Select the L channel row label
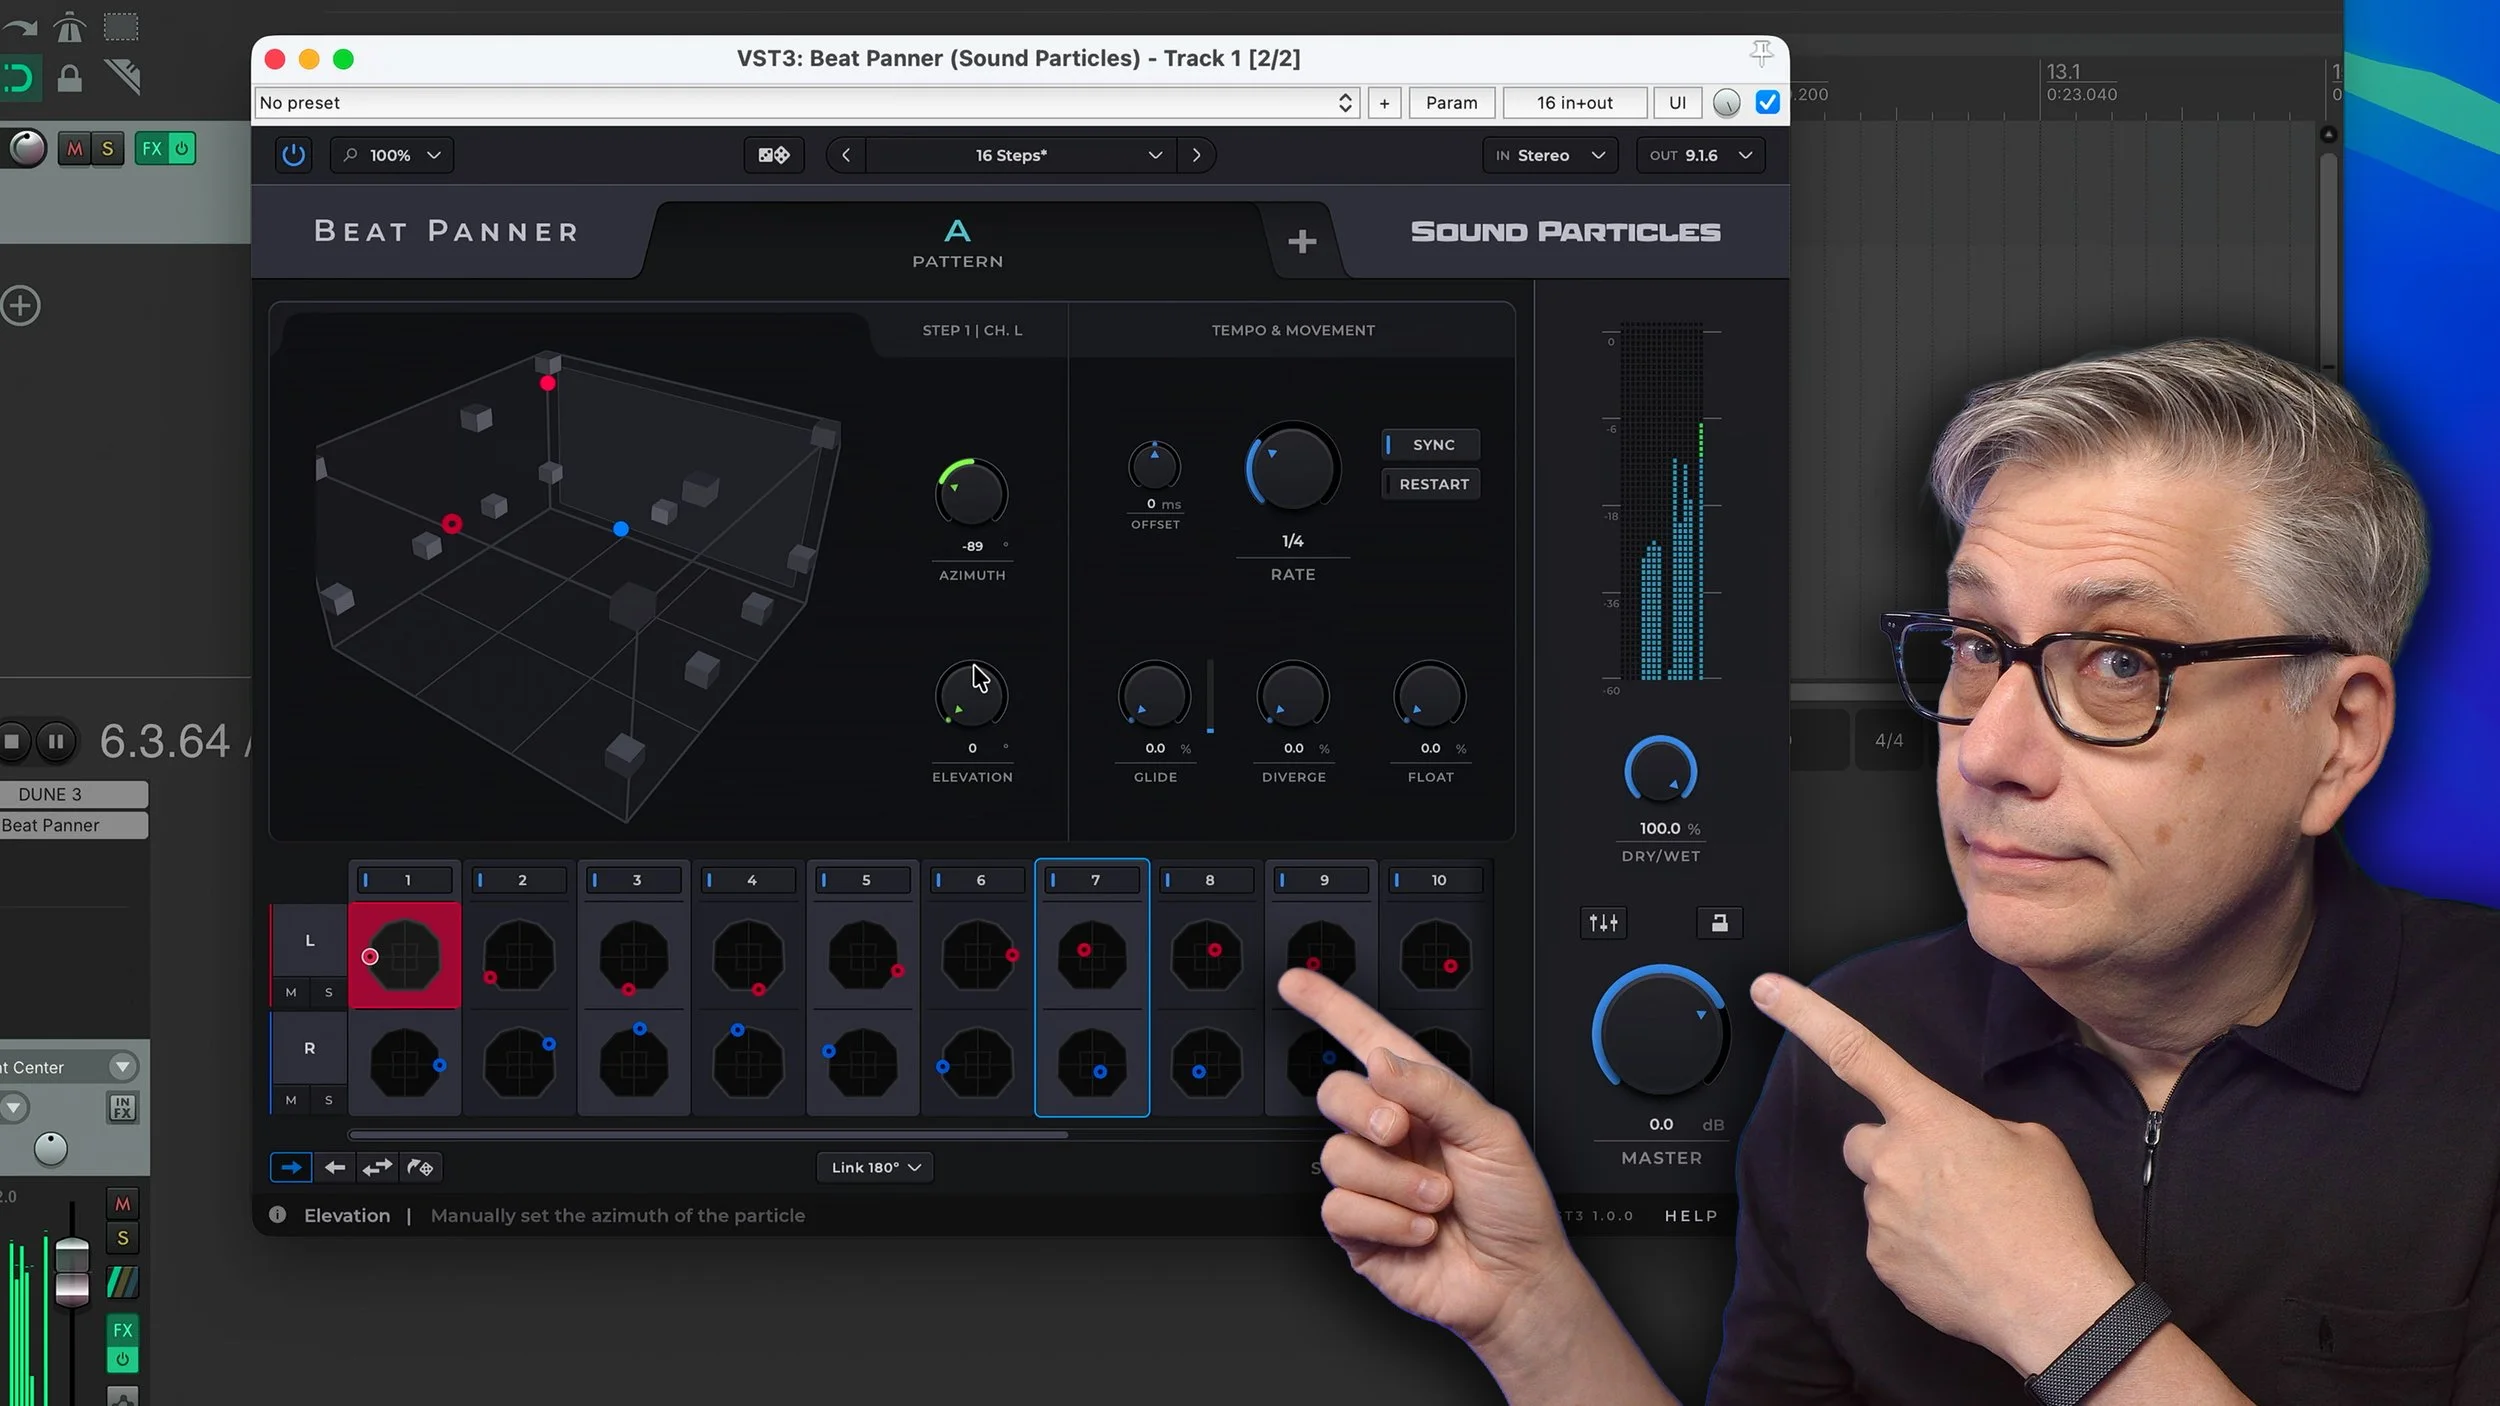 tap(310, 940)
